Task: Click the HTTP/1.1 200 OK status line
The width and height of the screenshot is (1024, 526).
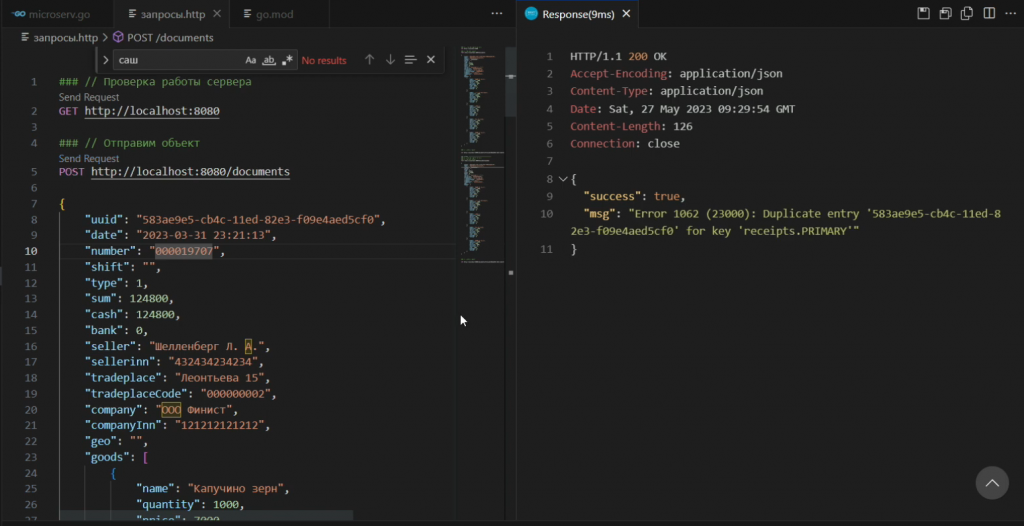Action: [618, 57]
